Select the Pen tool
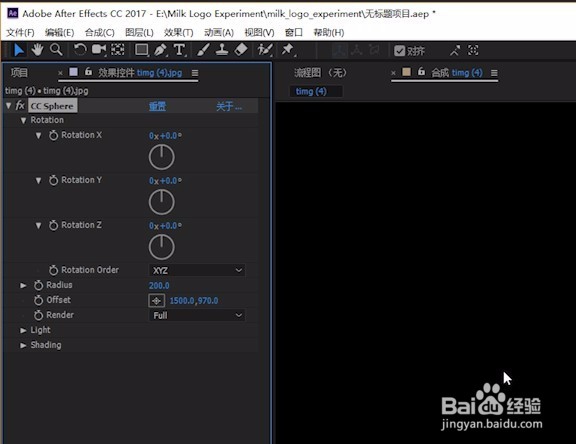576x444 pixels. (161, 50)
